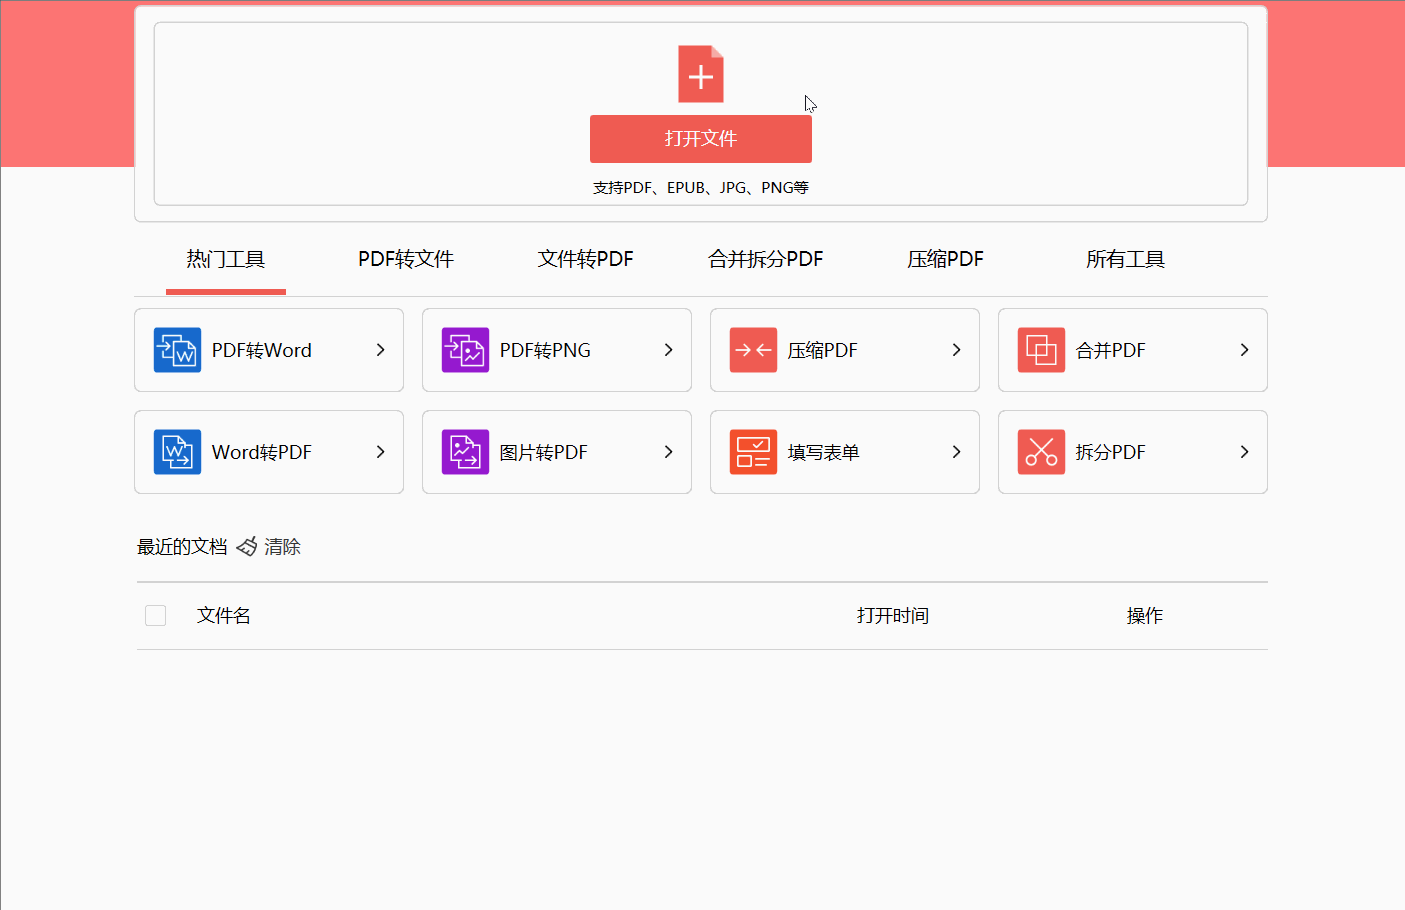Select the 热门工具 tab

226,260
